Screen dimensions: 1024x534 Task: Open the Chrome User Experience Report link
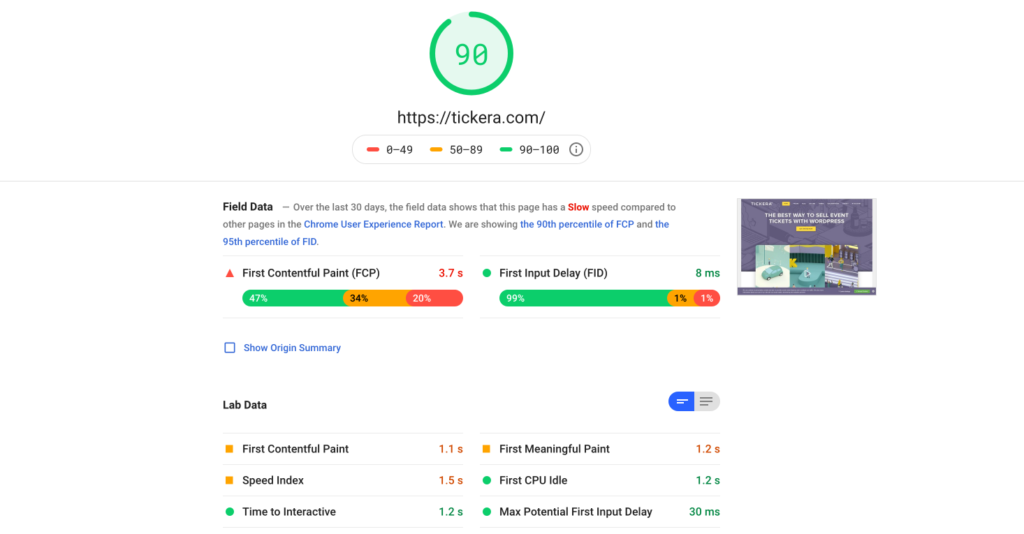373,224
